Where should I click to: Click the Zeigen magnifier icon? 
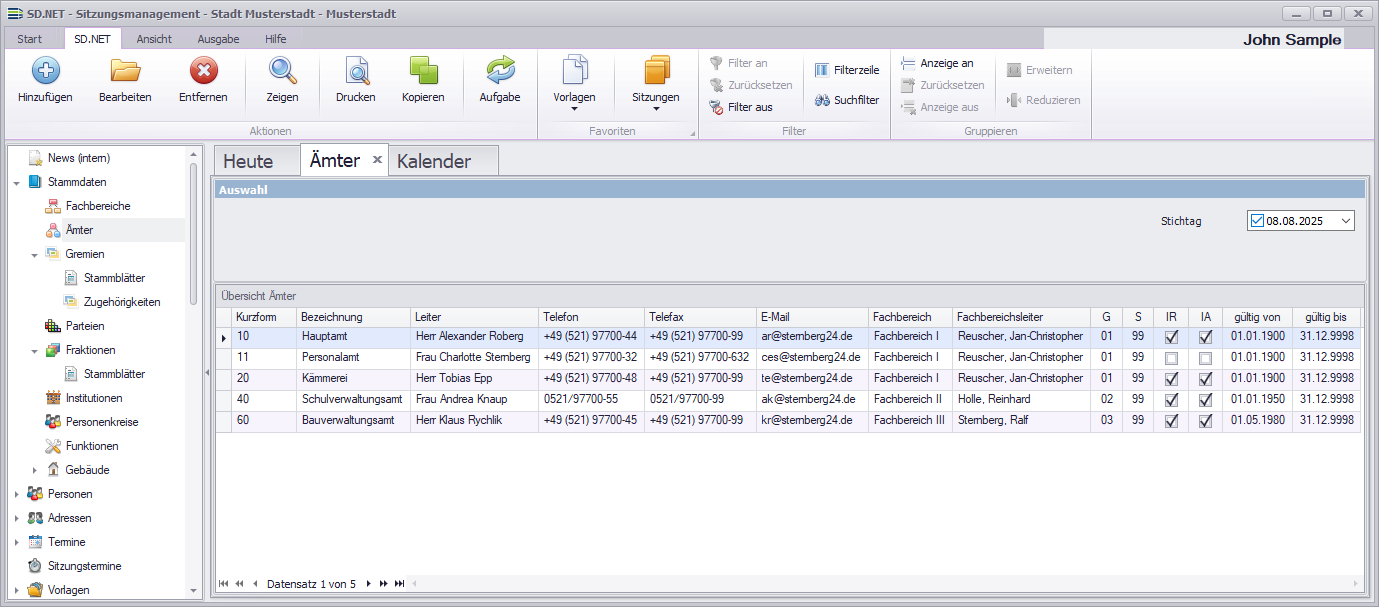pyautogui.click(x=282, y=71)
